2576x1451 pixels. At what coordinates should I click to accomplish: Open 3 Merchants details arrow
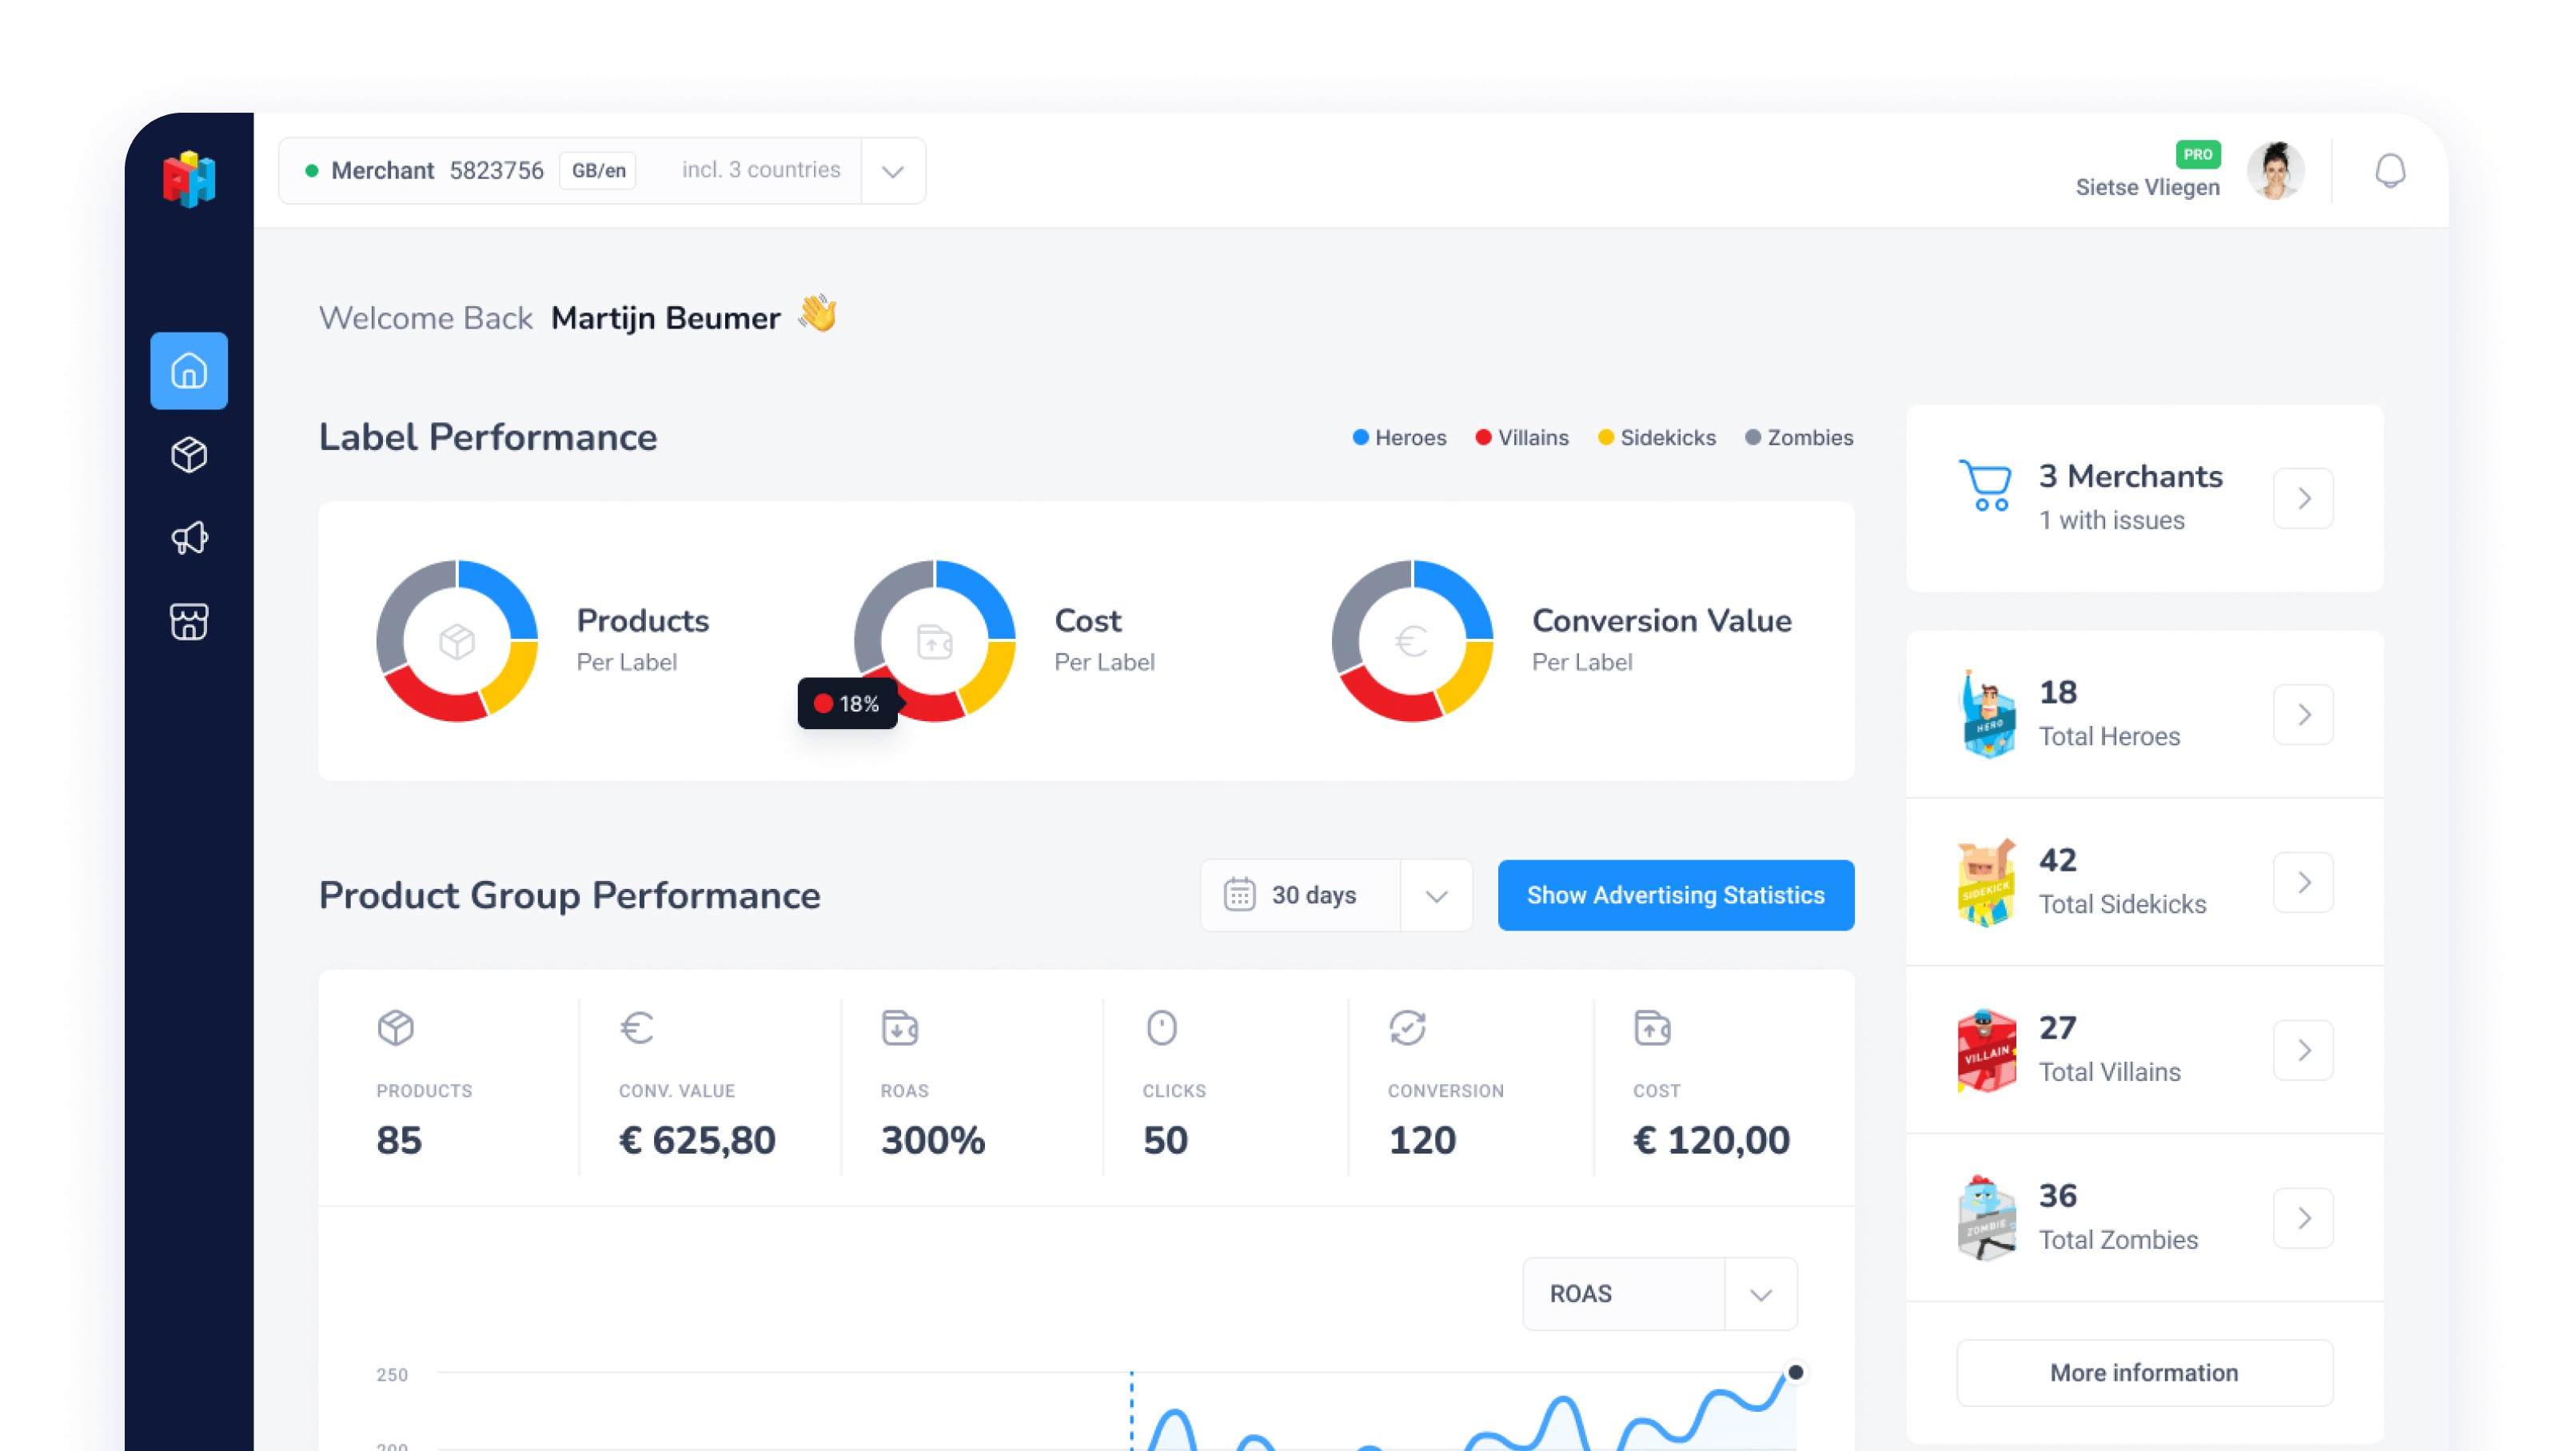click(2303, 499)
